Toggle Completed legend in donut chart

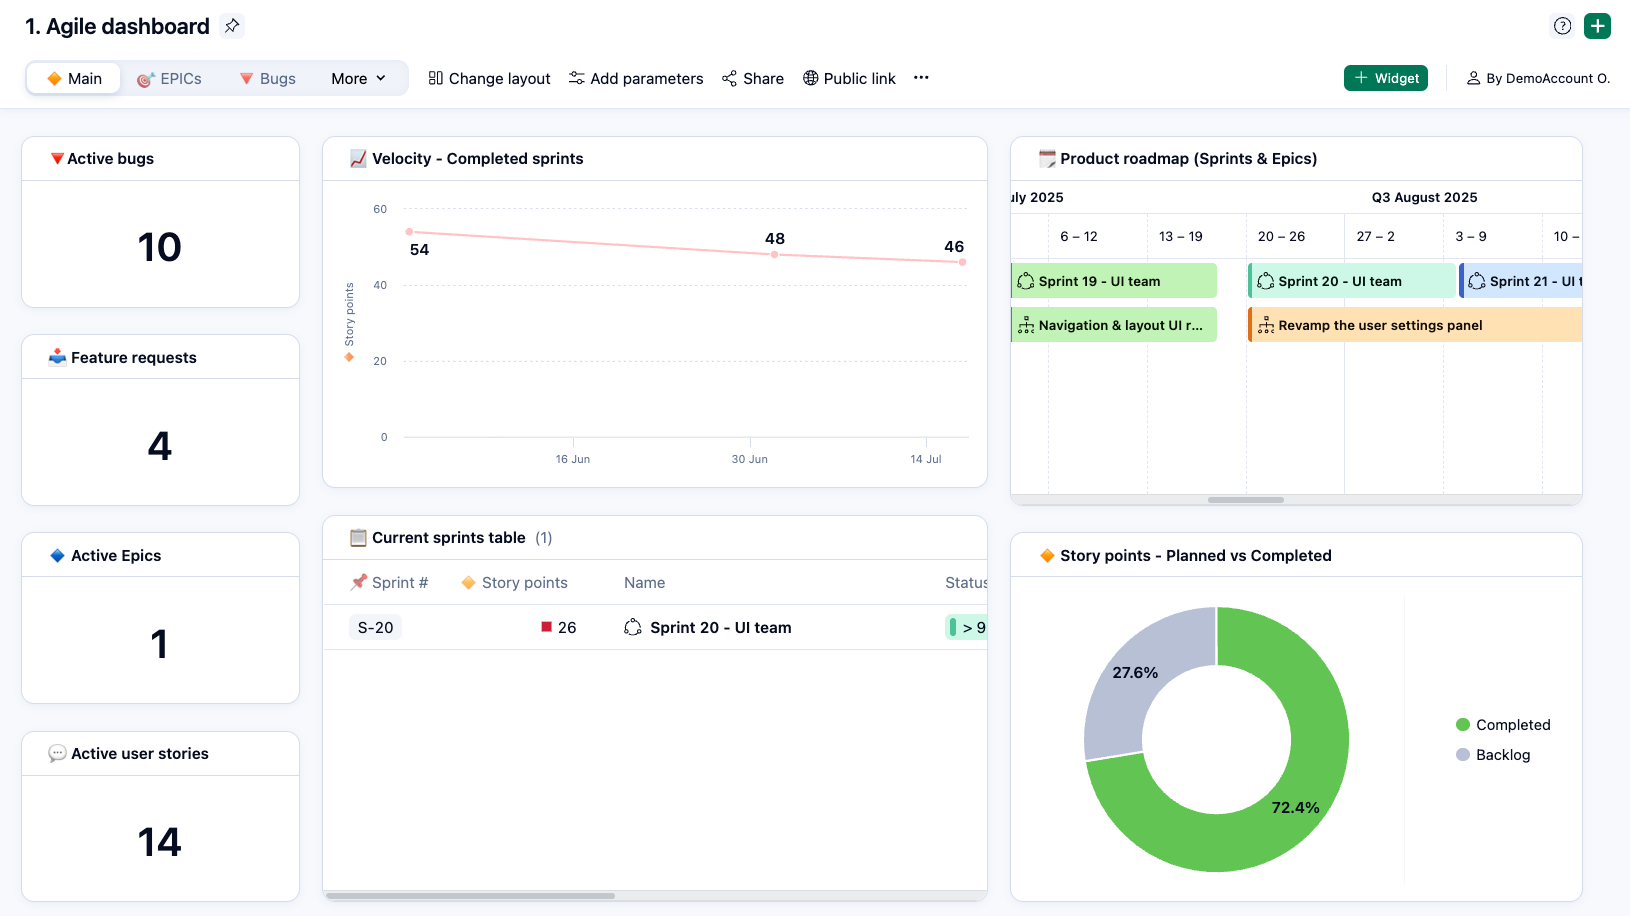(1503, 725)
